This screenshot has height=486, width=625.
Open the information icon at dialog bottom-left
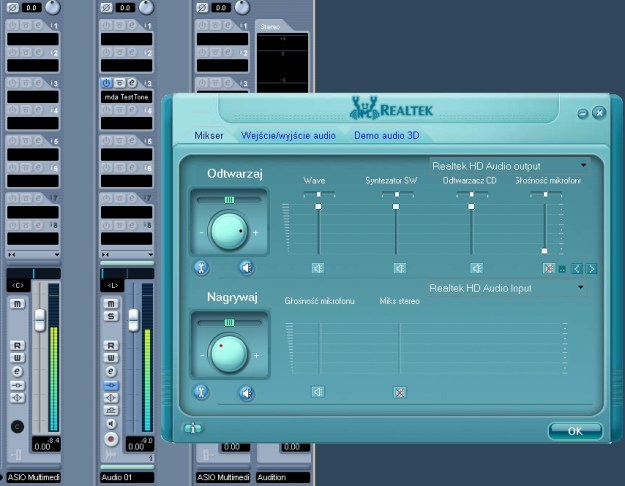[x=192, y=429]
